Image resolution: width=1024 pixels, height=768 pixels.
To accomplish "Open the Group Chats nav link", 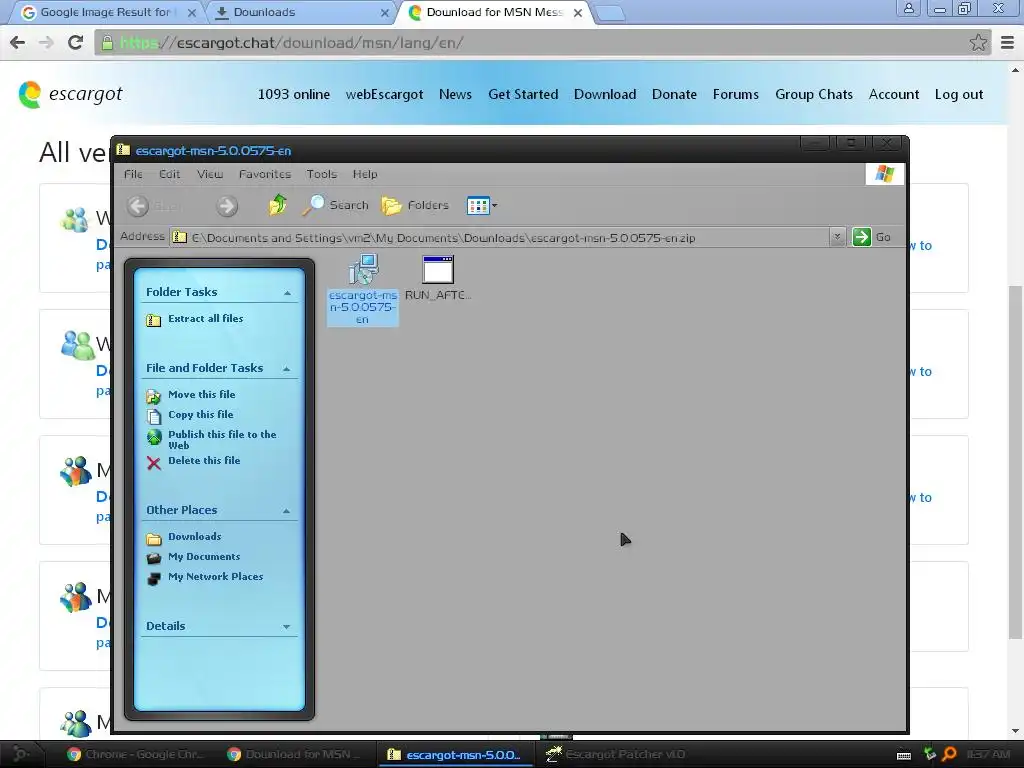I will click(814, 94).
